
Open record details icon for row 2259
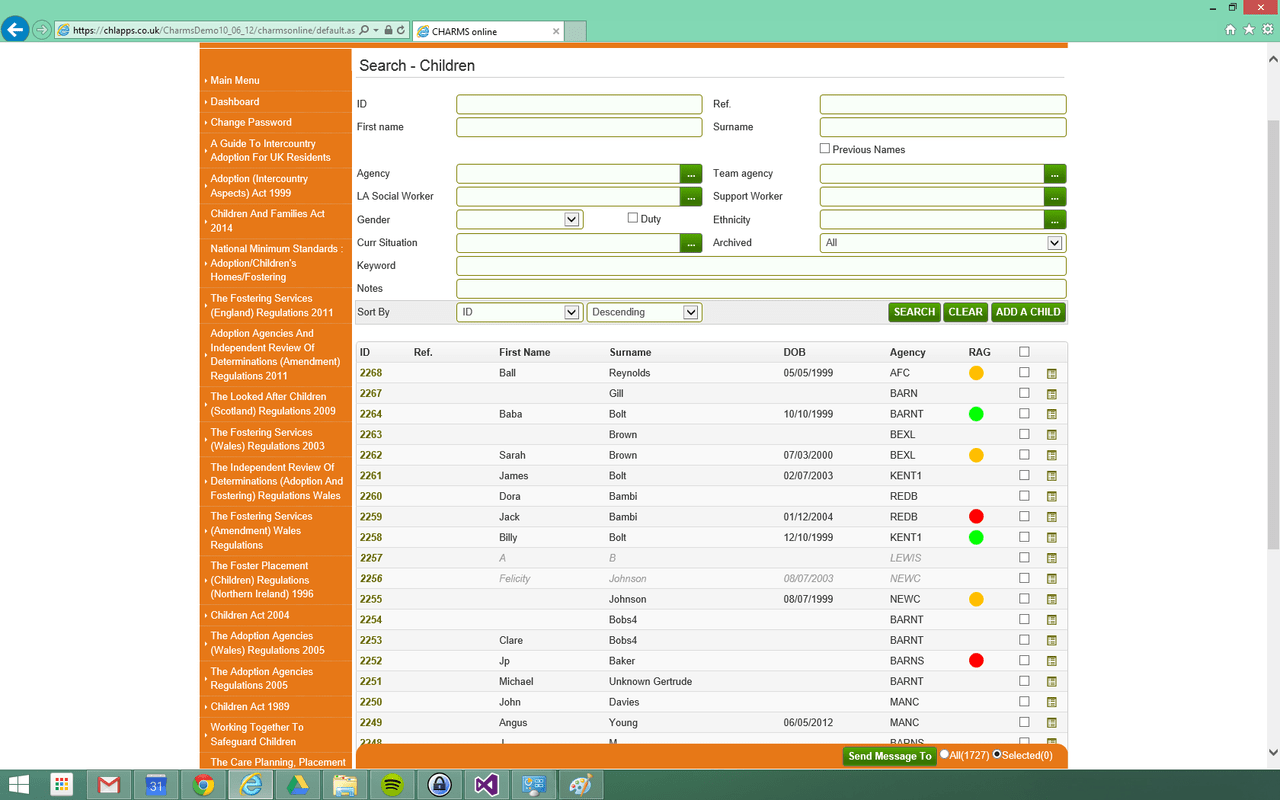tap(1051, 517)
